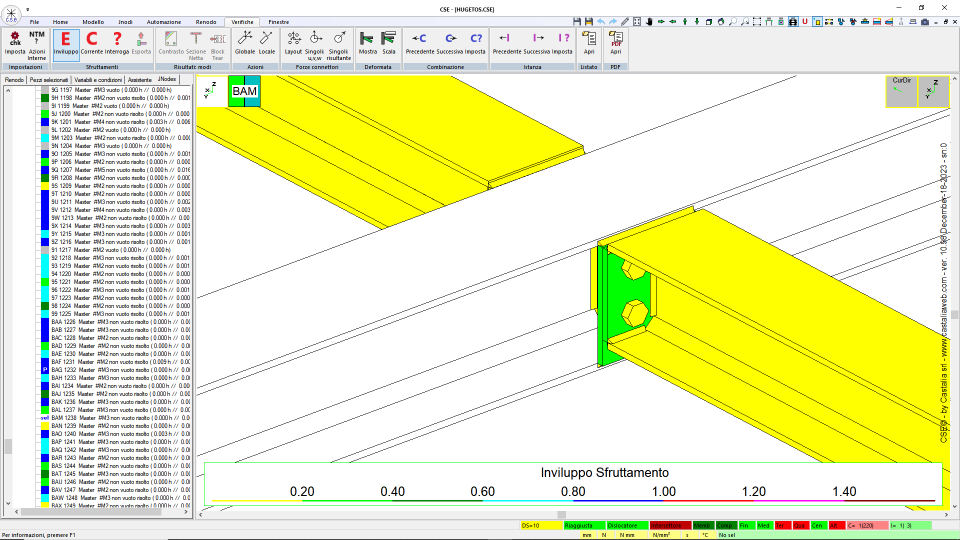This screenshot has width=960, height=540.
Task: Click left panel scroll up arrow
Action: tap(8, 90)
